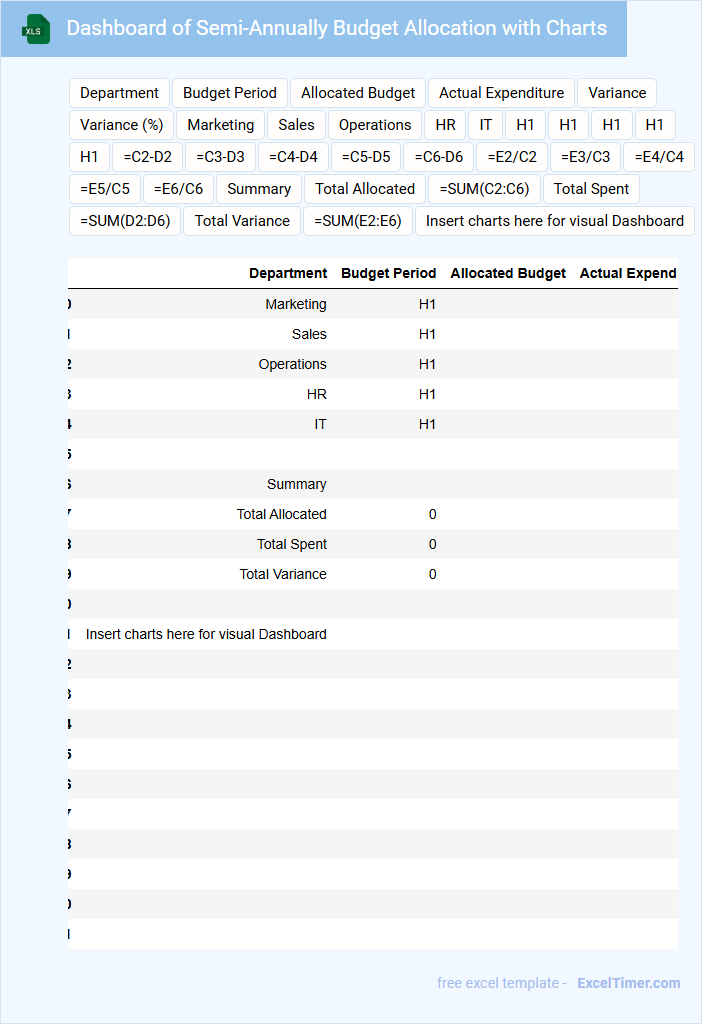Click the Department tag
This screenshot has height=1024, width=702.
[120, 93]
